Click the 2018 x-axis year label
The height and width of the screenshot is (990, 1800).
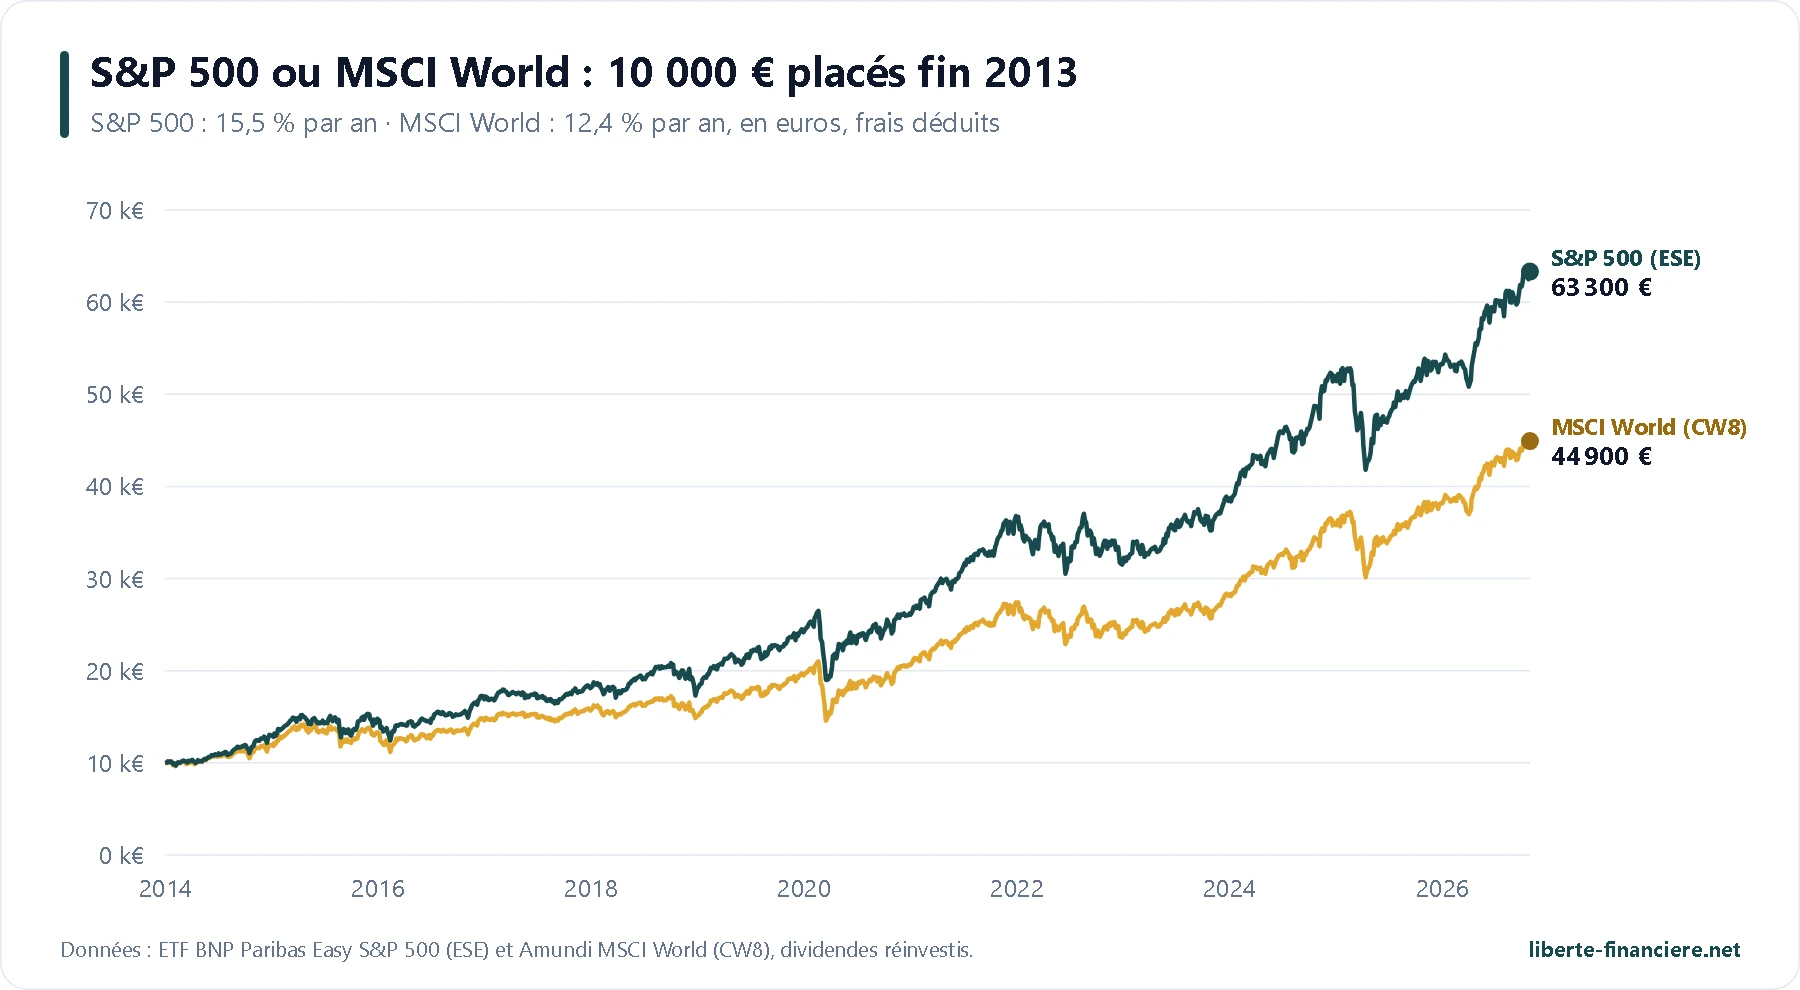point(591,889)
